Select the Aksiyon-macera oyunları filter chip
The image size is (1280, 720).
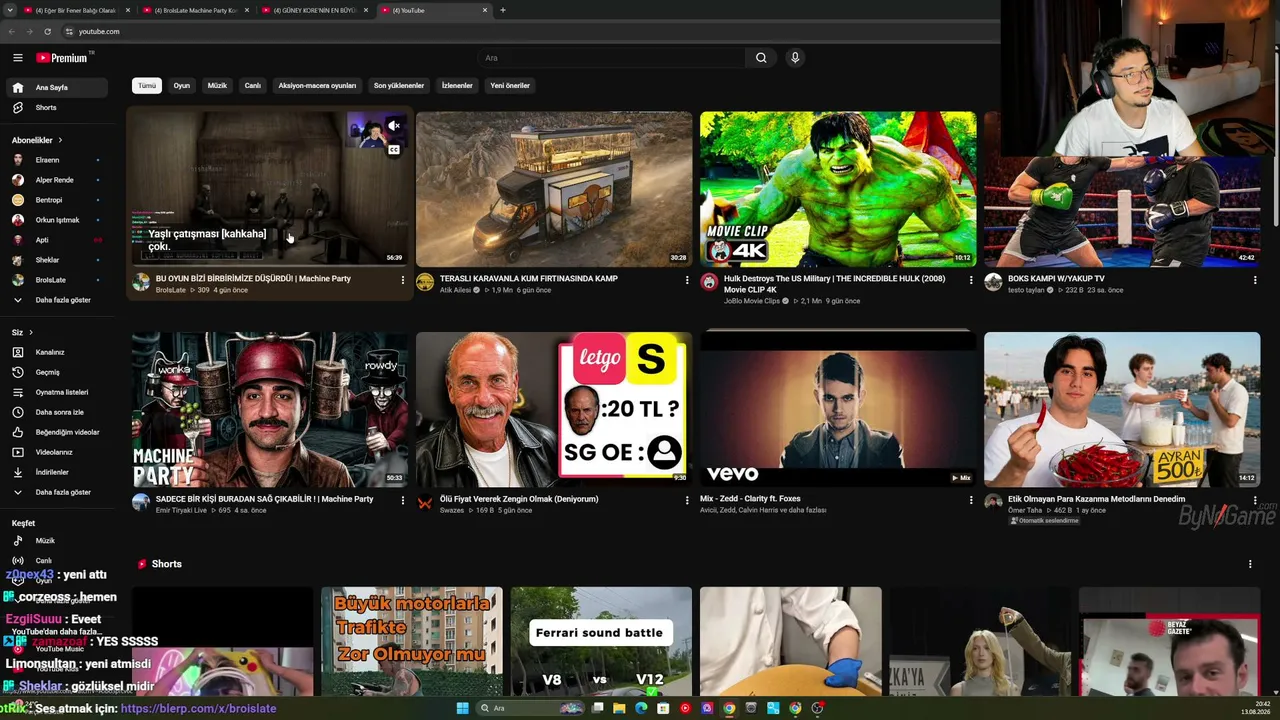(x=317, y=86)
